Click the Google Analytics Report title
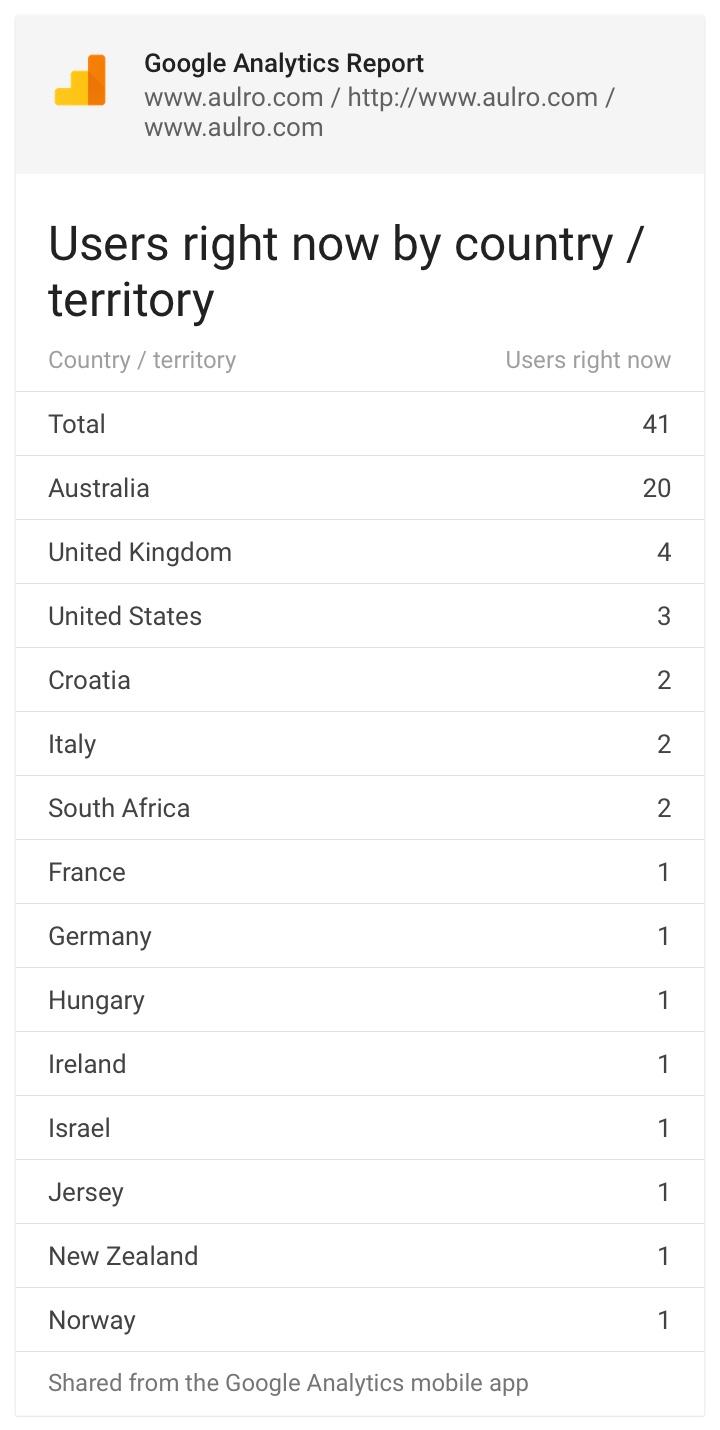 coord(284,63)
